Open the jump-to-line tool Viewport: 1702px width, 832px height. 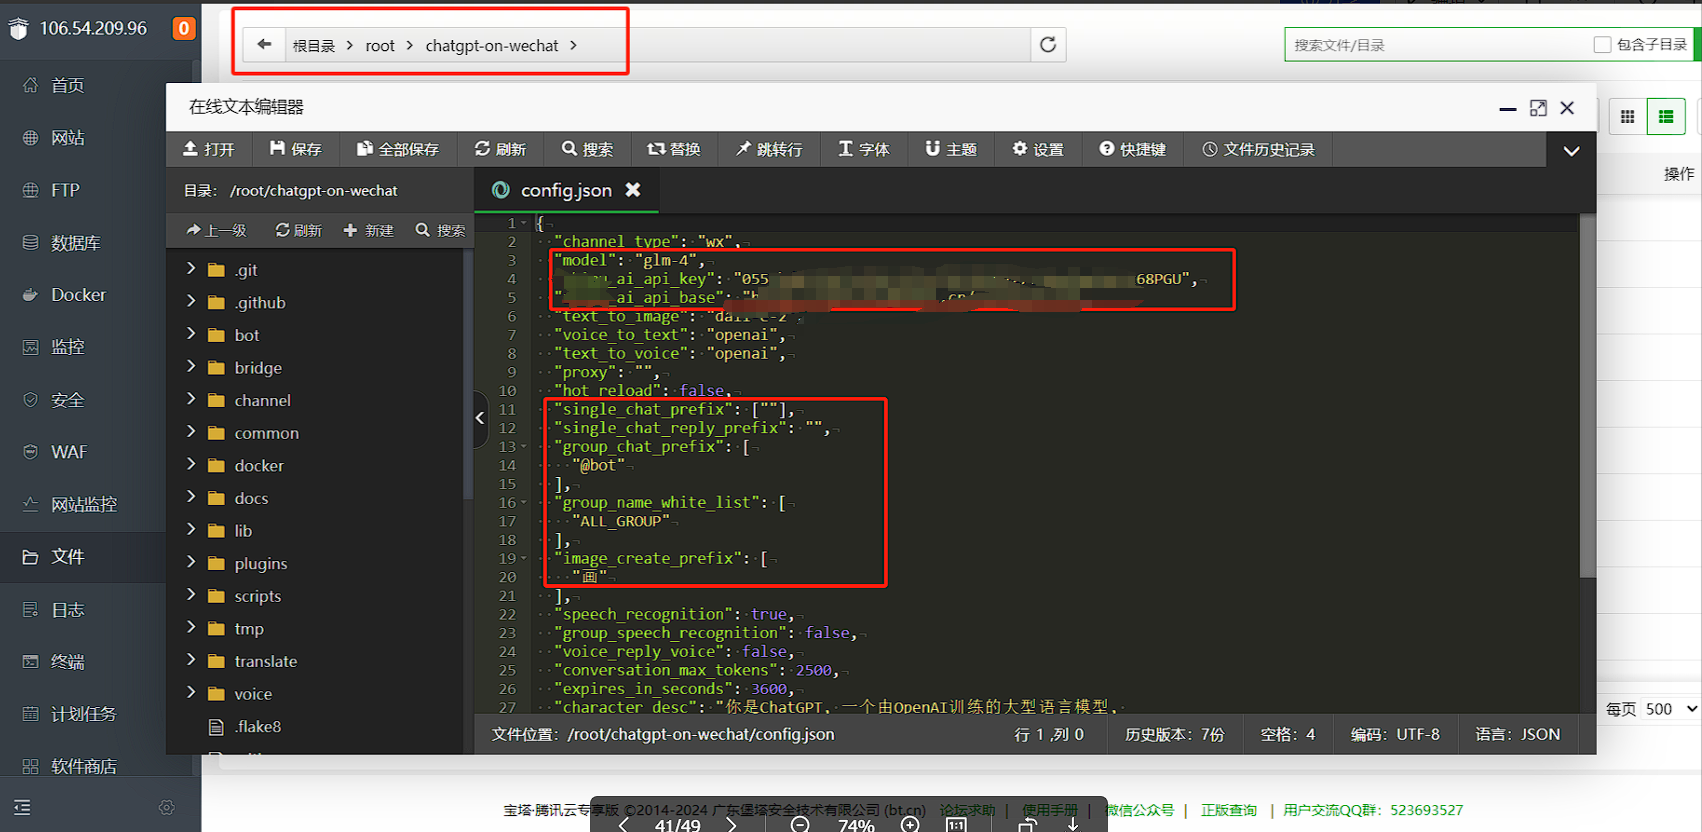[769, 149]
